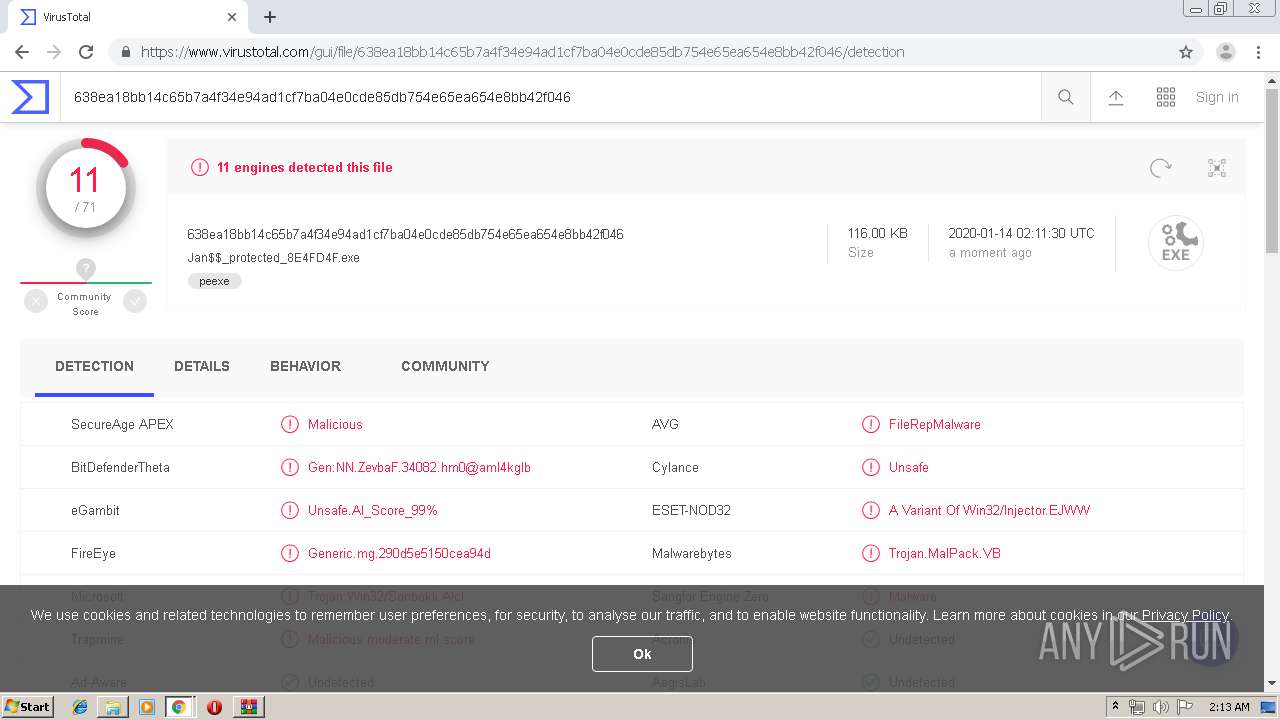Click the hash search input field
Screen dimensions: 1280x720
pos(550,97)
